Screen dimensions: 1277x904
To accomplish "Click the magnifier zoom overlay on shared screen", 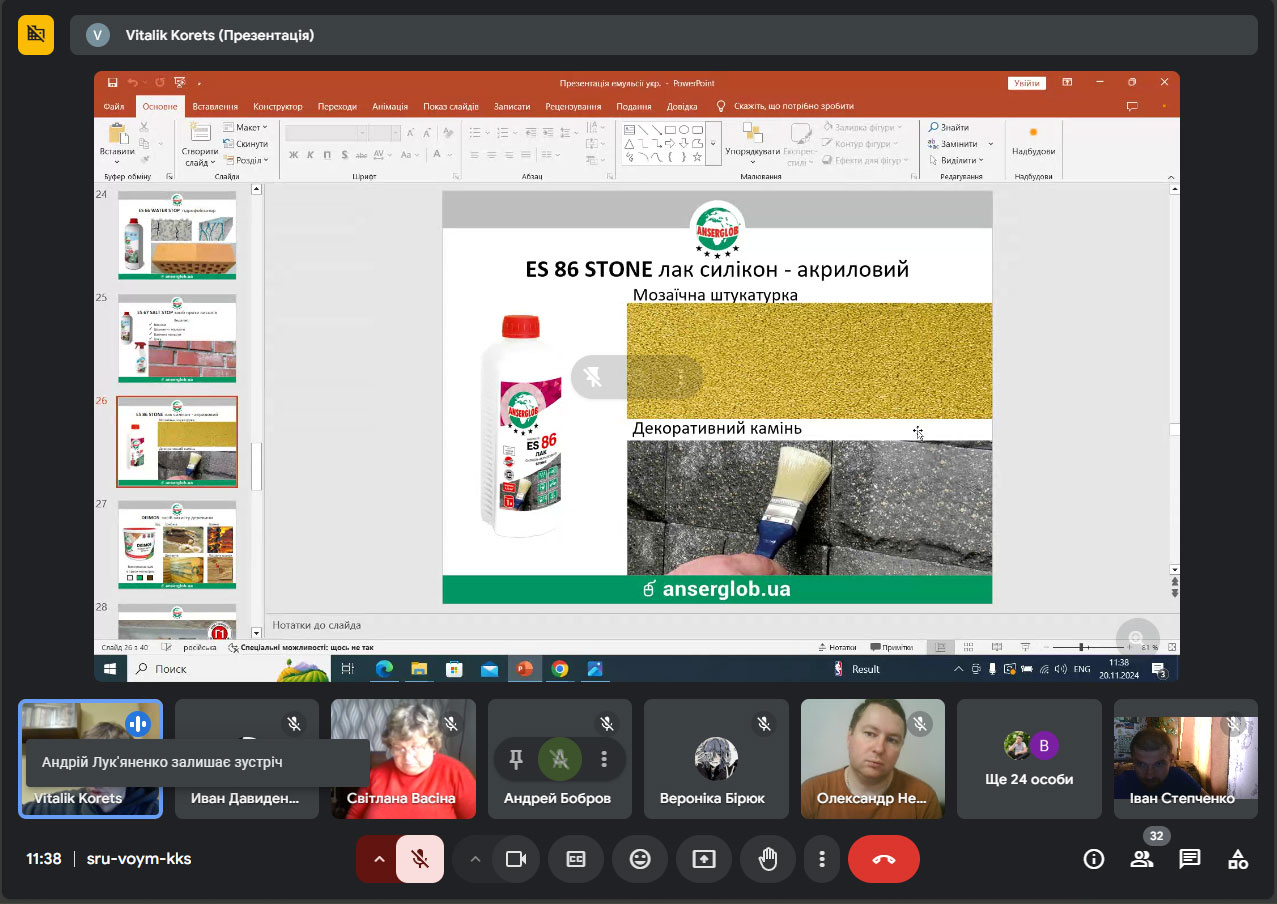I will tap(1137, 639).
